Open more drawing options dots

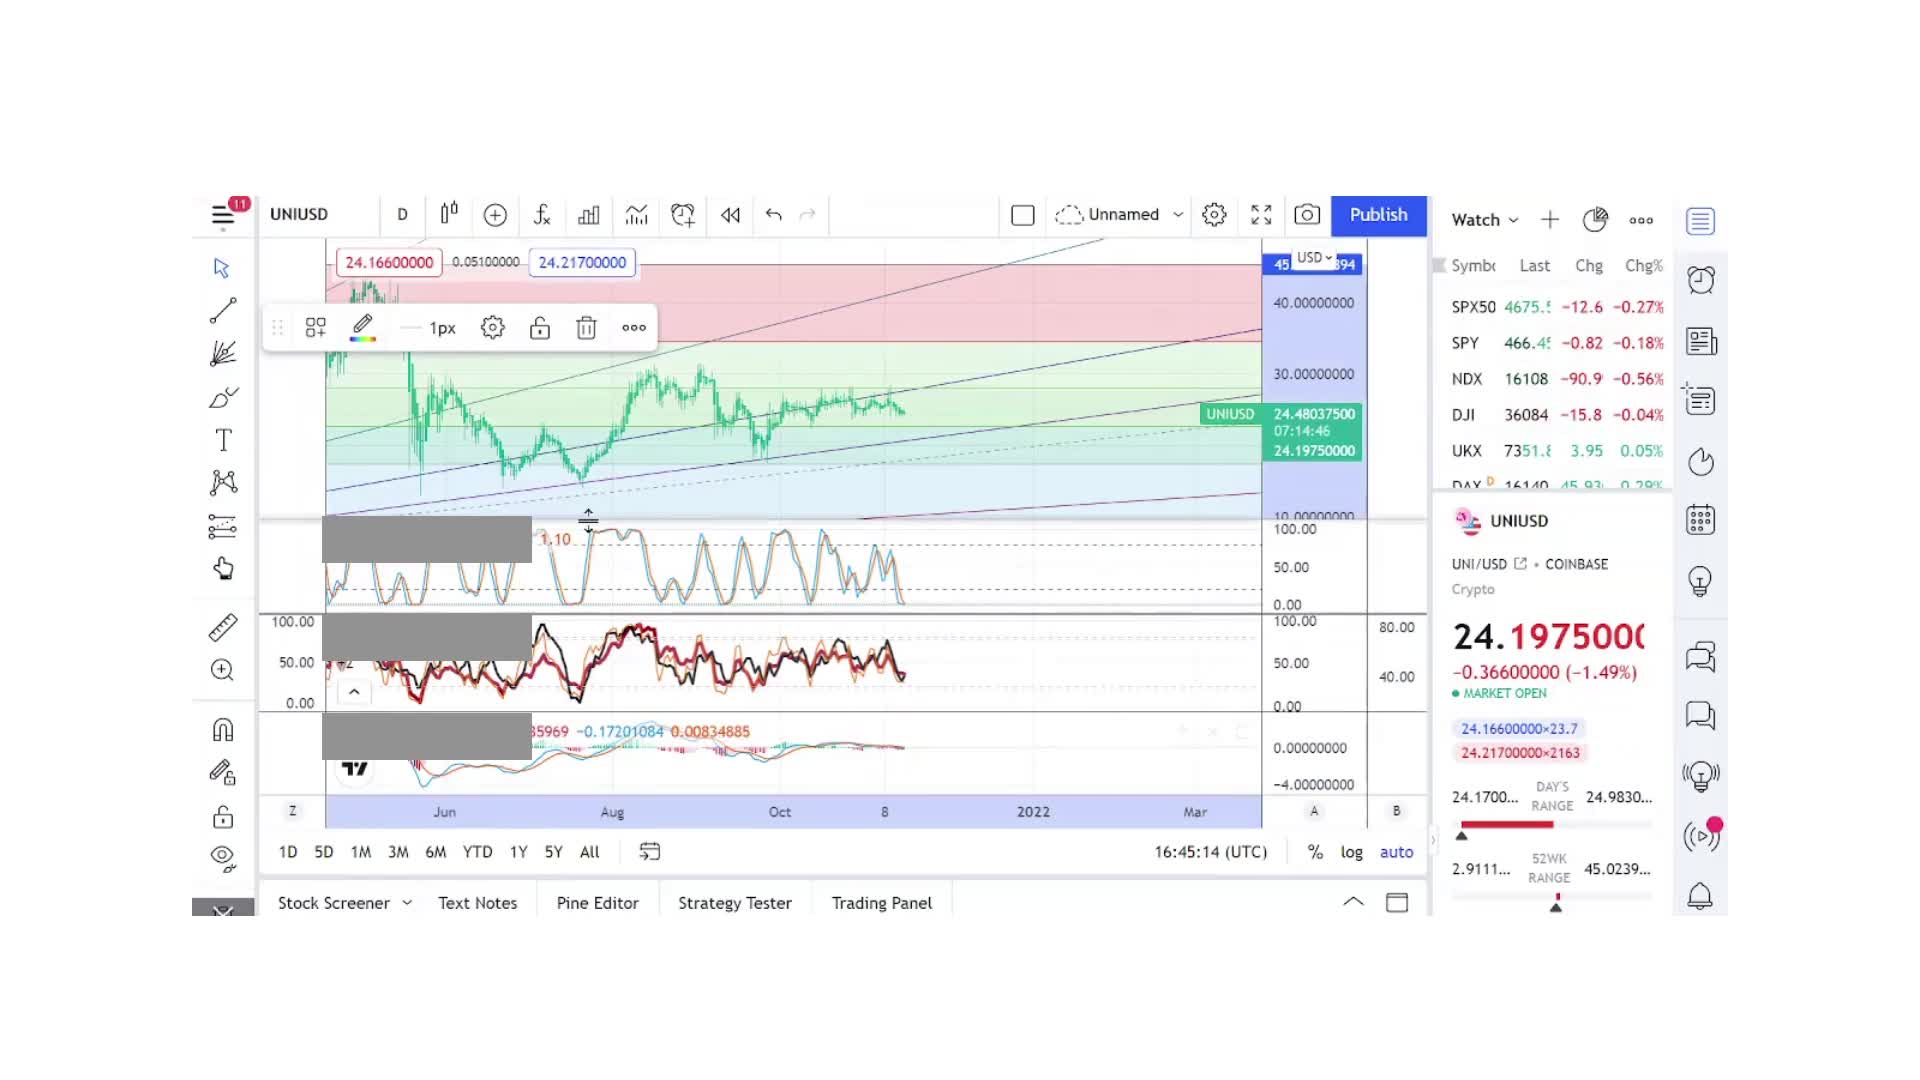pyautogui.click(x=634, y=328)
